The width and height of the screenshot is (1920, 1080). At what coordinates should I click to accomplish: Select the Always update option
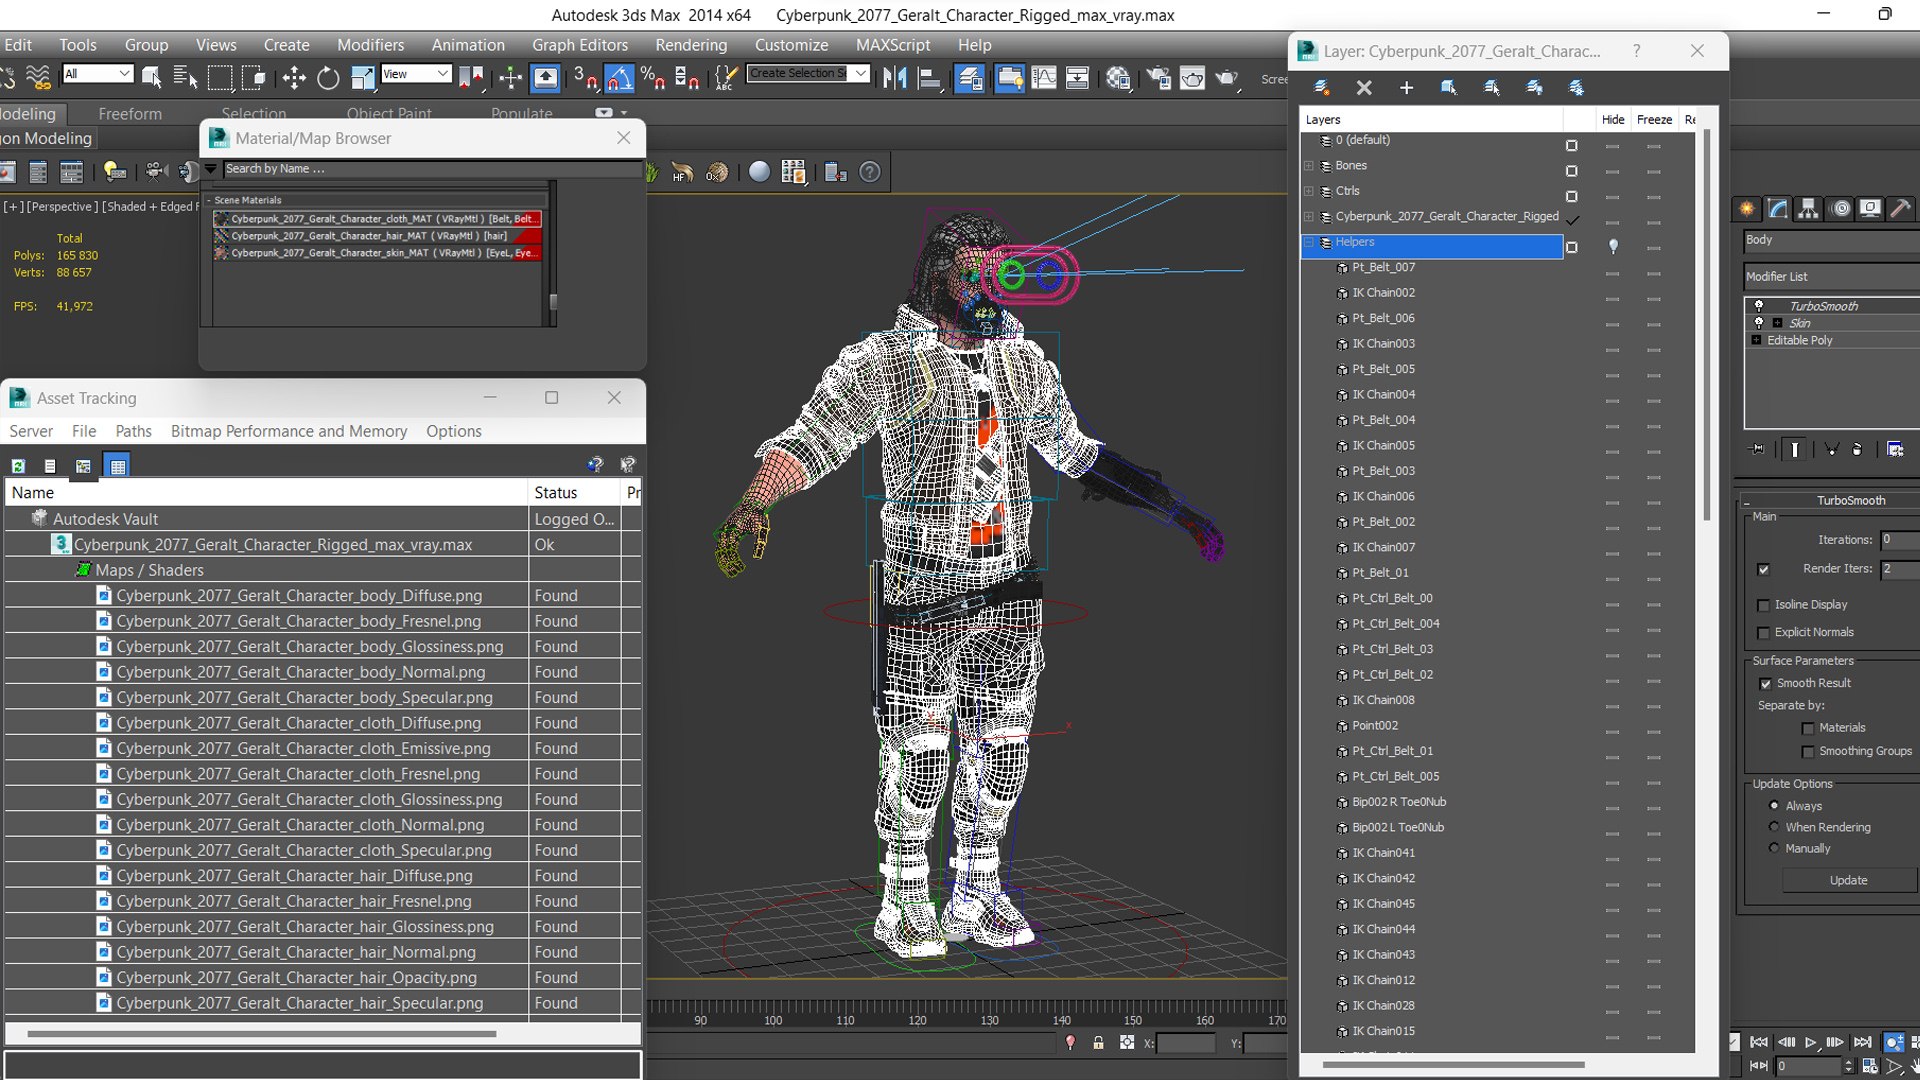pos(1774,805)
